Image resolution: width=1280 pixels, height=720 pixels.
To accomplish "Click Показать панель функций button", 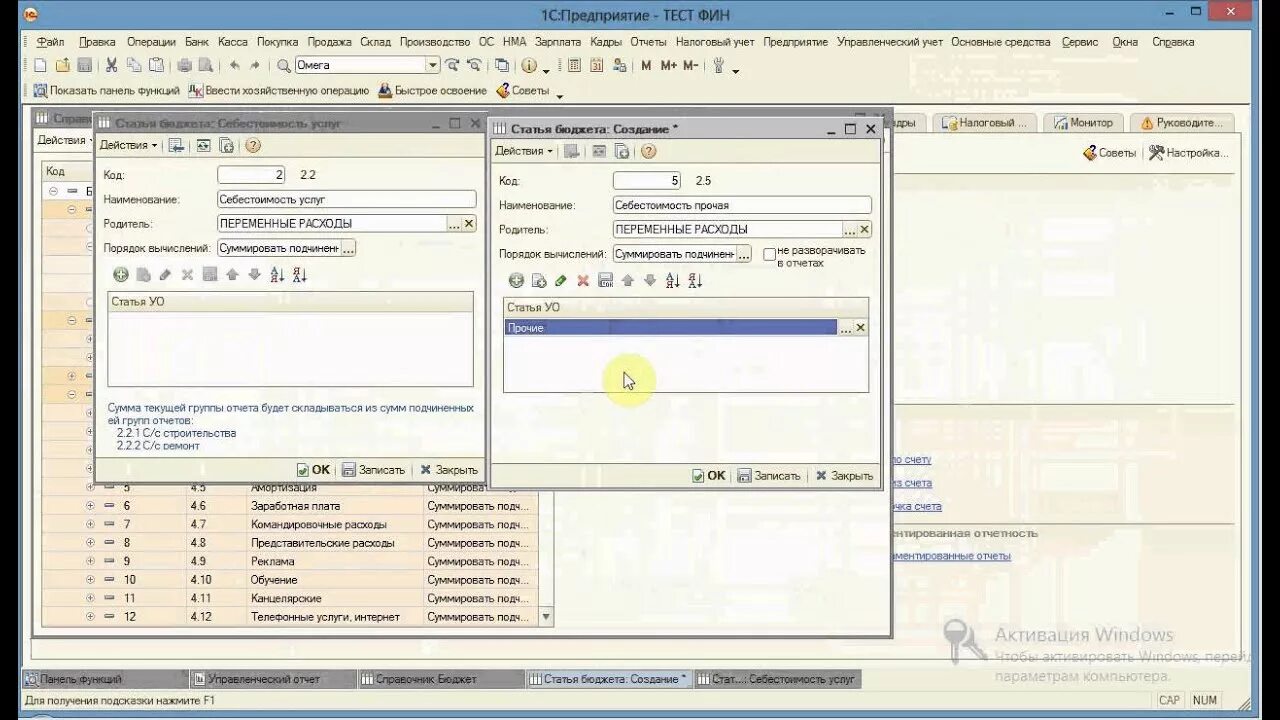I will (x=106, y=90).
